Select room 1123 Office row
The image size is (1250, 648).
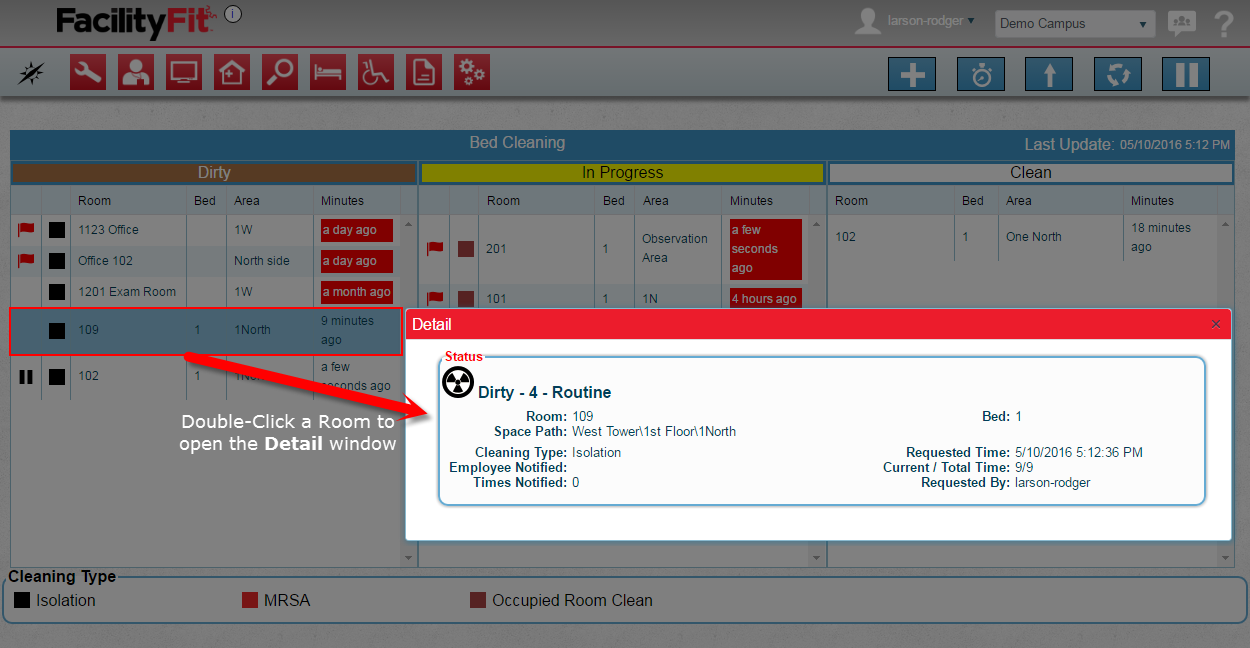click(109, 230)
